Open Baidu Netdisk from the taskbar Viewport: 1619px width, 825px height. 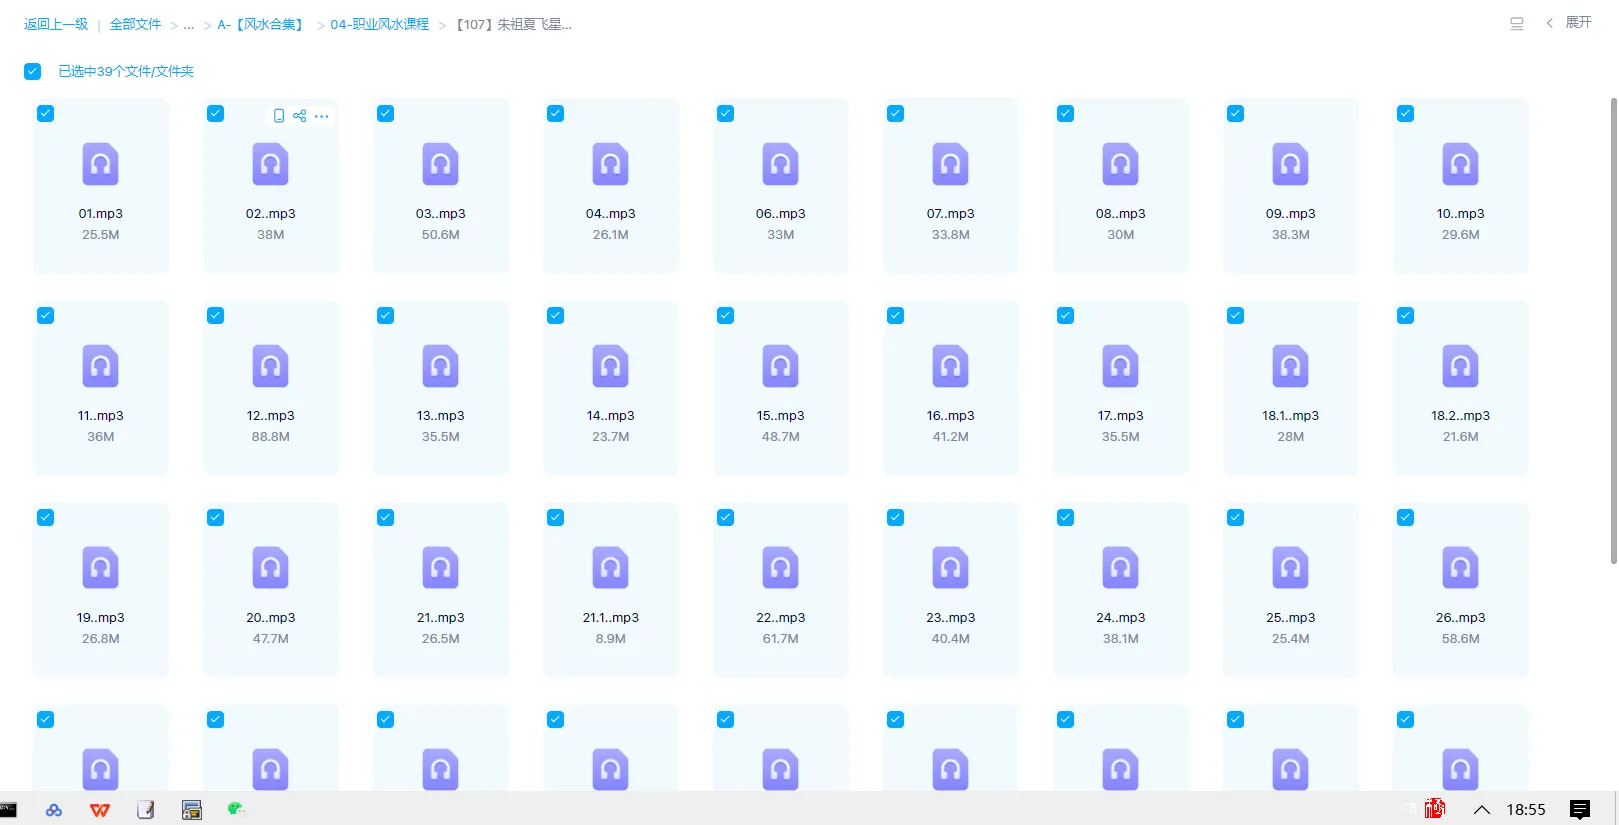click(54, 810)
